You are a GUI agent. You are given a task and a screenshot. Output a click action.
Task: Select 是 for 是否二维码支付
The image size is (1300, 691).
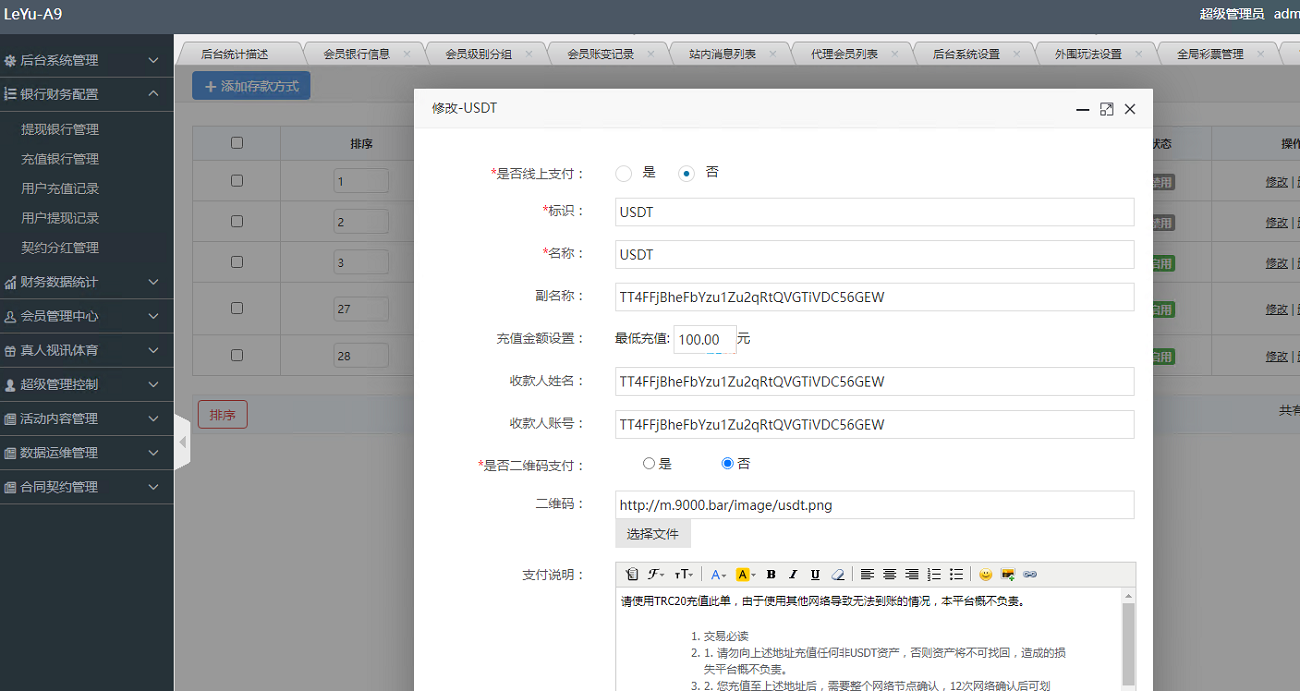tap(649, 464)
